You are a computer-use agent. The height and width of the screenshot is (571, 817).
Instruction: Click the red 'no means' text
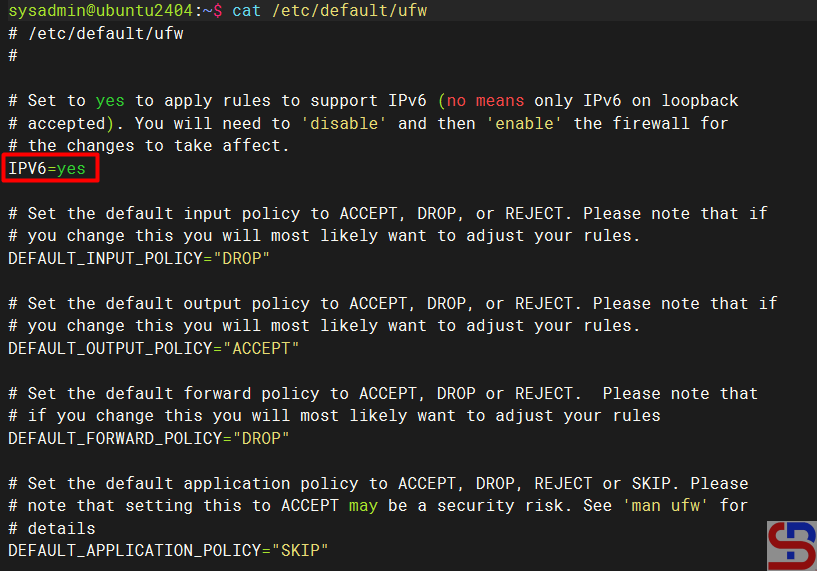click(485, 101)
